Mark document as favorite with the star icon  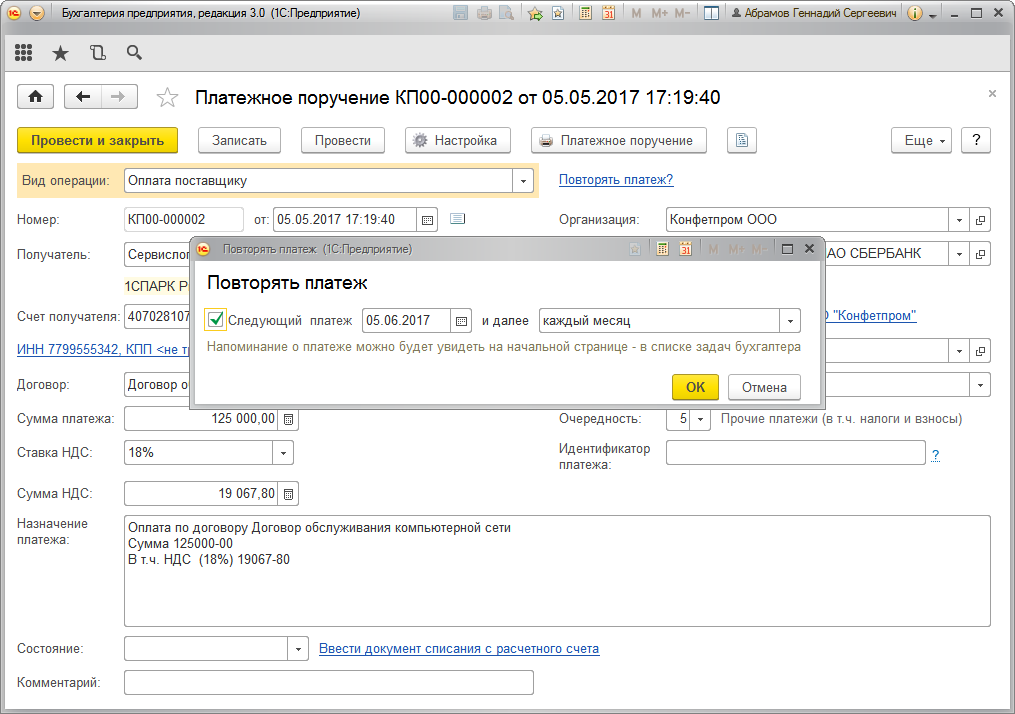tap(166, 97)
